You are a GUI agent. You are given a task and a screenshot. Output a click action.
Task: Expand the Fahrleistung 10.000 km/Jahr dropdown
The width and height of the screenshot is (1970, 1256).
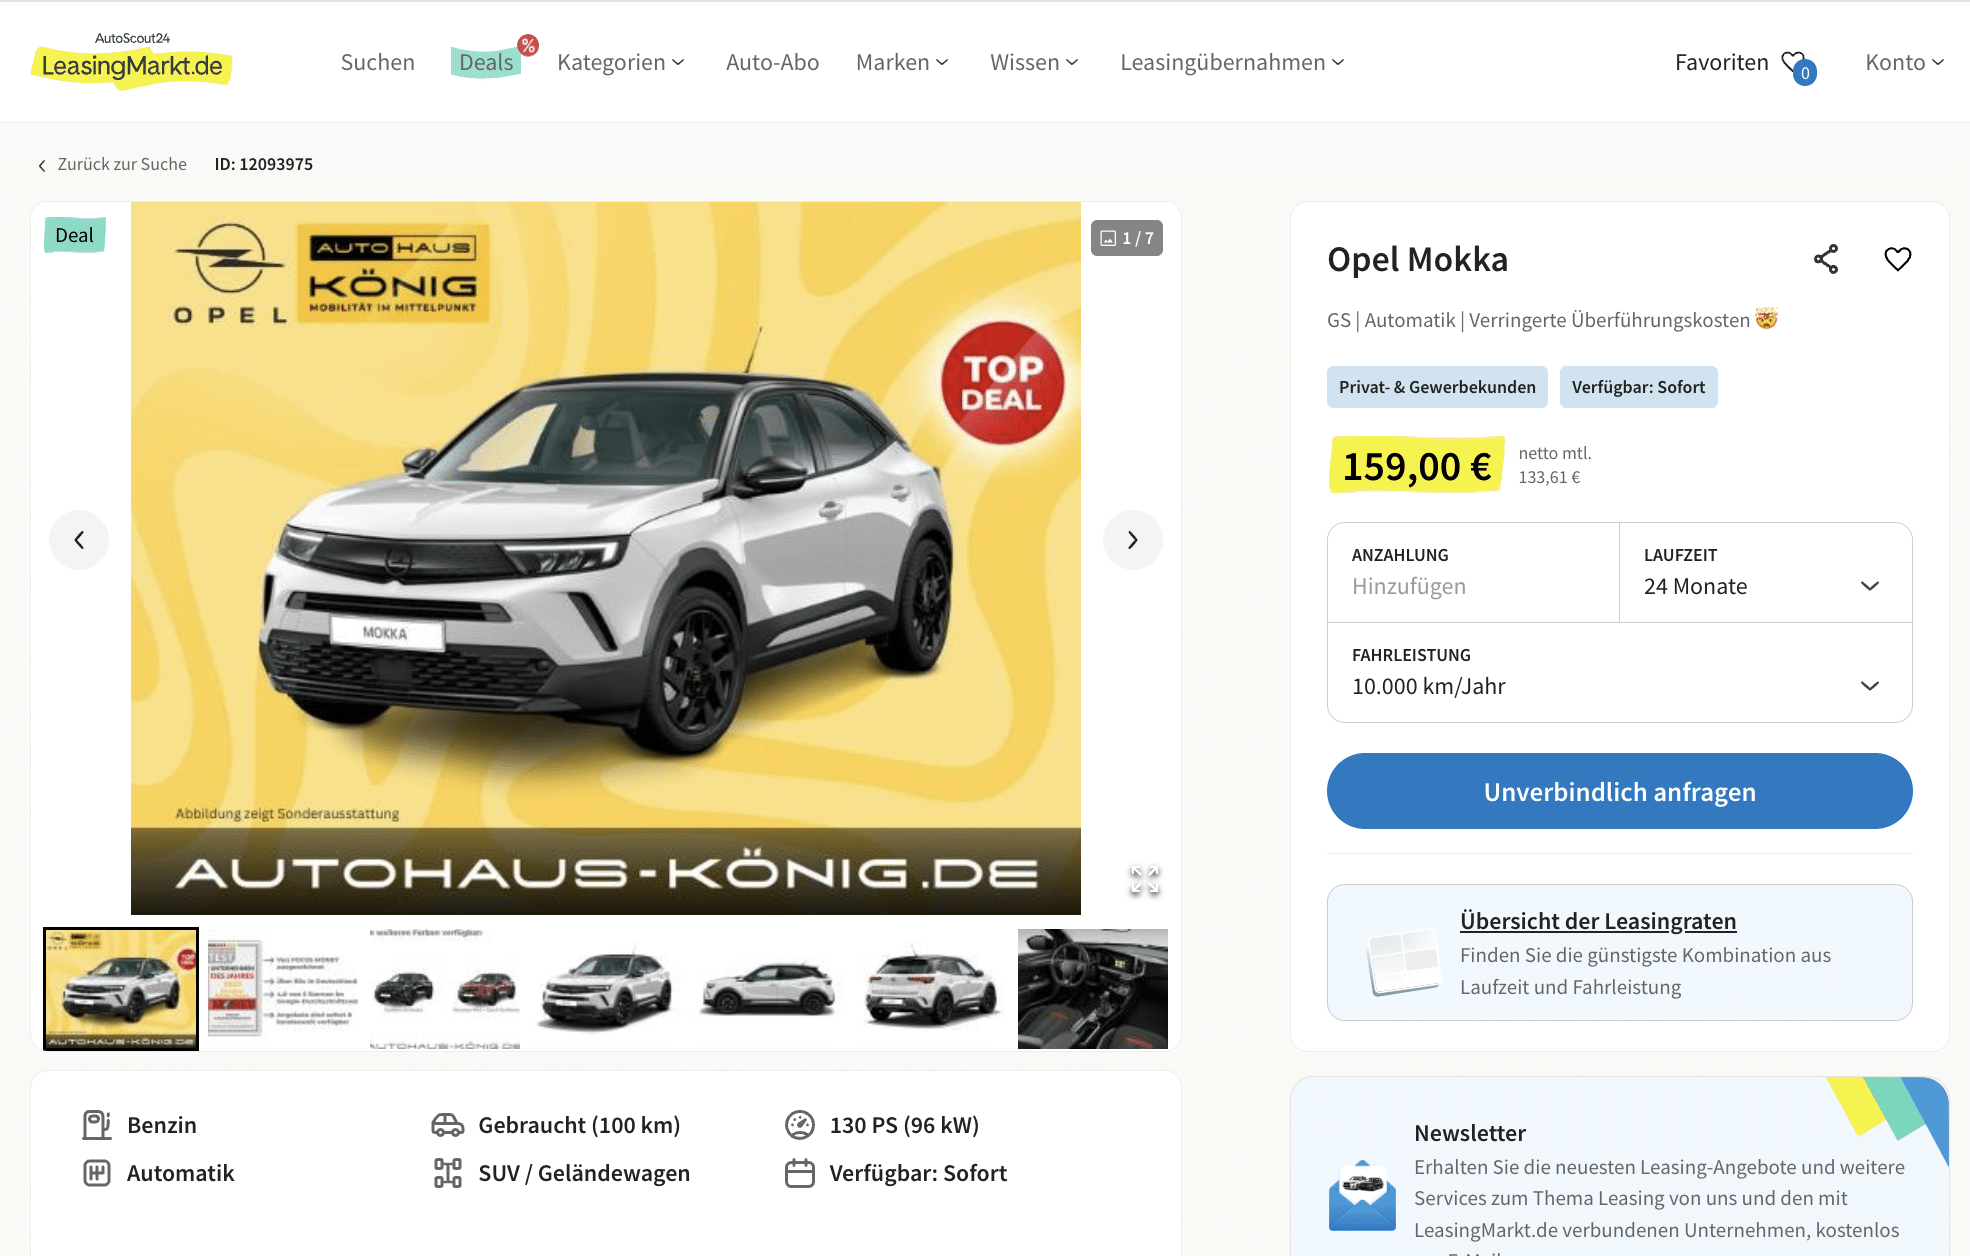[x=1620, y=672]
